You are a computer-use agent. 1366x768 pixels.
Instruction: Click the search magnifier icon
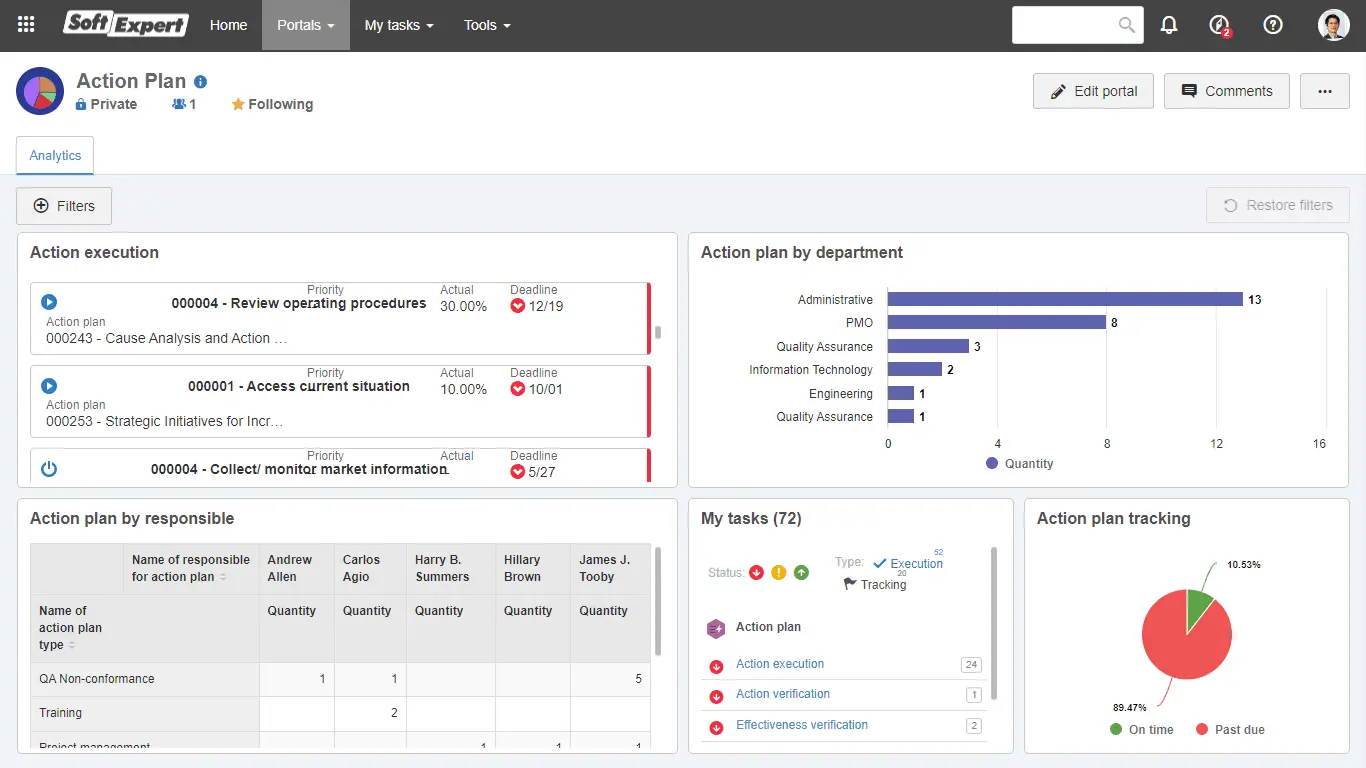click(x=1127, y=25)
